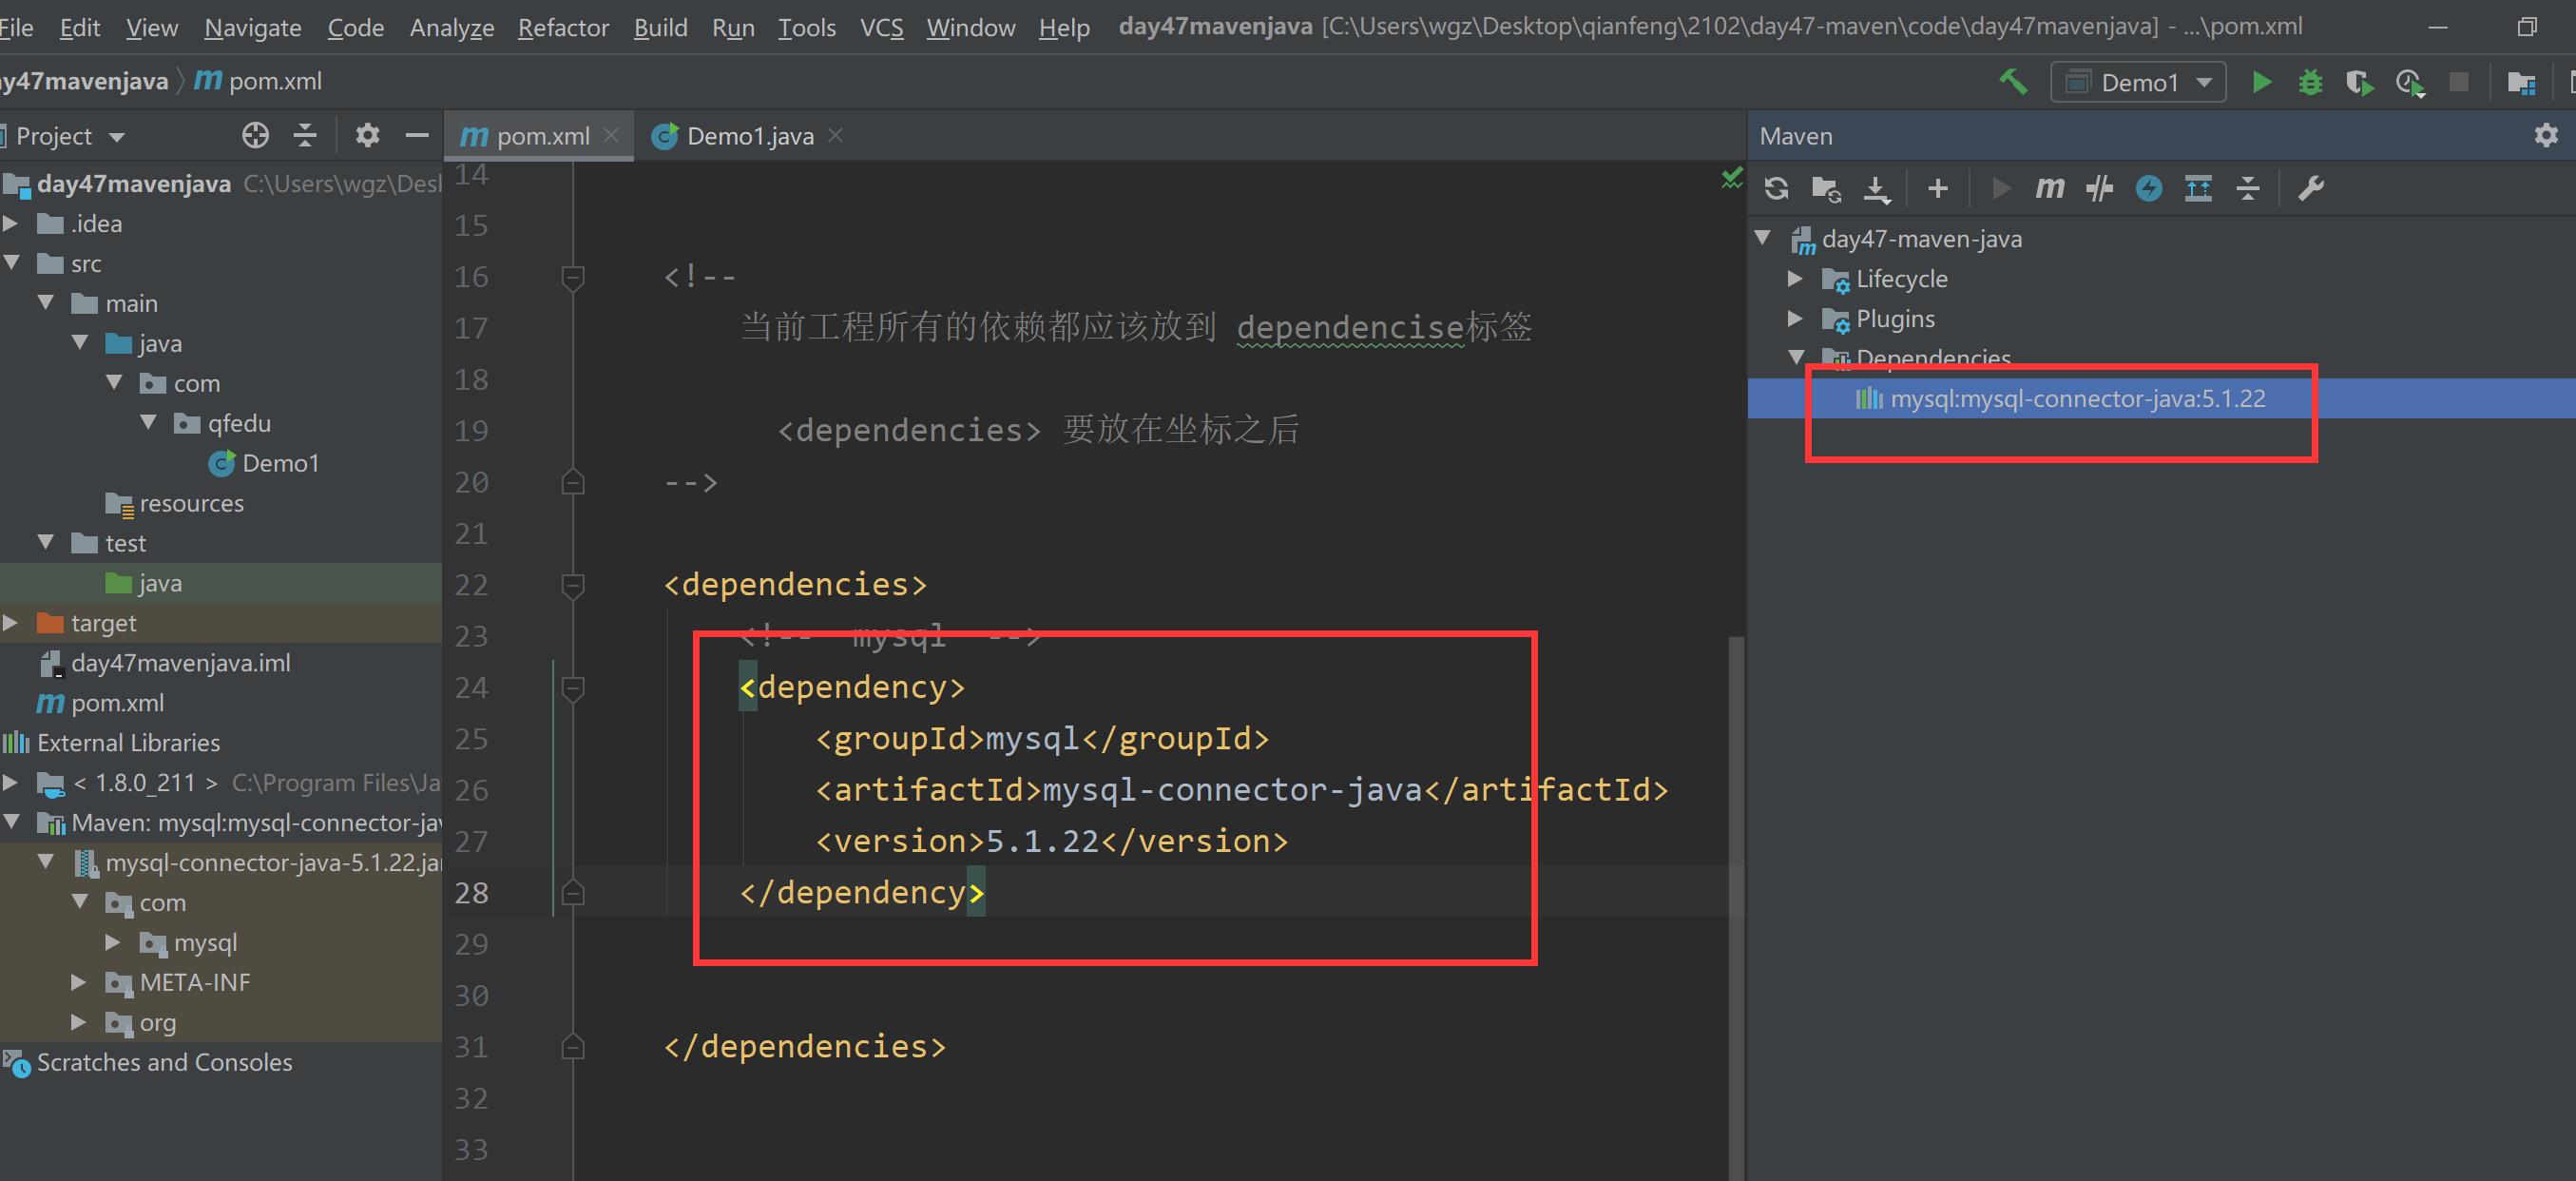
Task: Open Project Structure icon in toolbar
Action: (x=2521, y=82)
